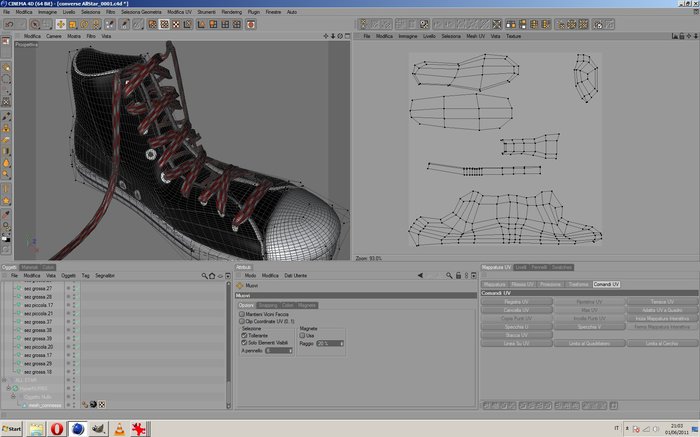Image resolution: width=700 pixels, height=437 pixels.
Task: Open the Modifica UV menu
Action: click(181, 11)
